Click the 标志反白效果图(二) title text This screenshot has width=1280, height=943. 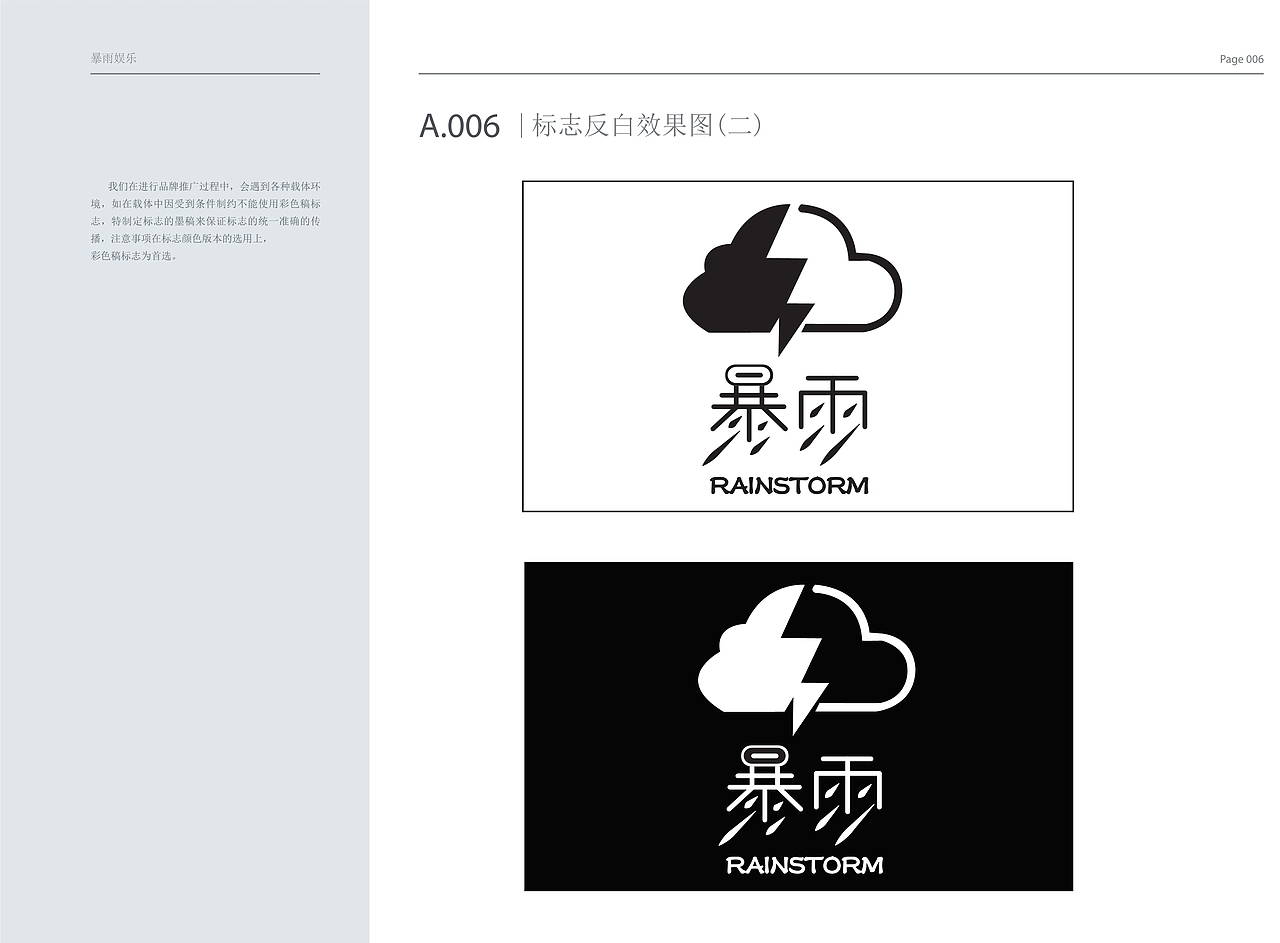(645, 126)
